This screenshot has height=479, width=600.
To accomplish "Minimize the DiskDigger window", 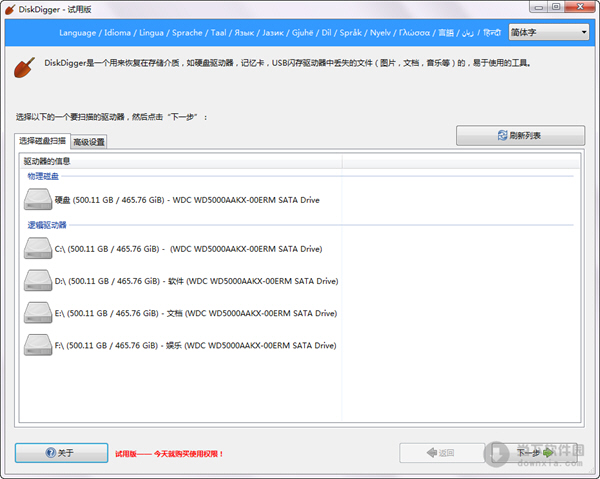I will click(x=539, y=7).
